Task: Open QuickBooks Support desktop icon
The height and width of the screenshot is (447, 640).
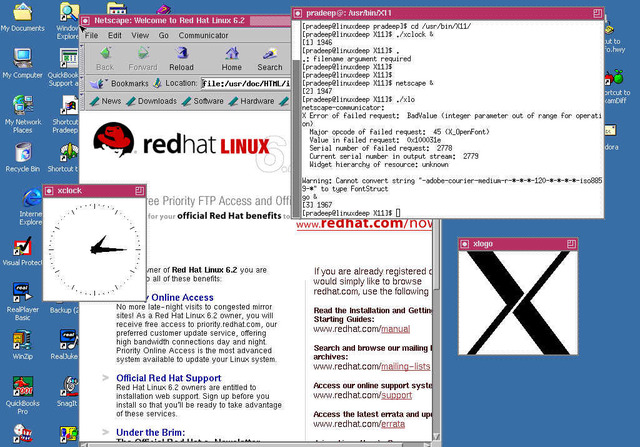Action: [65, 67]
